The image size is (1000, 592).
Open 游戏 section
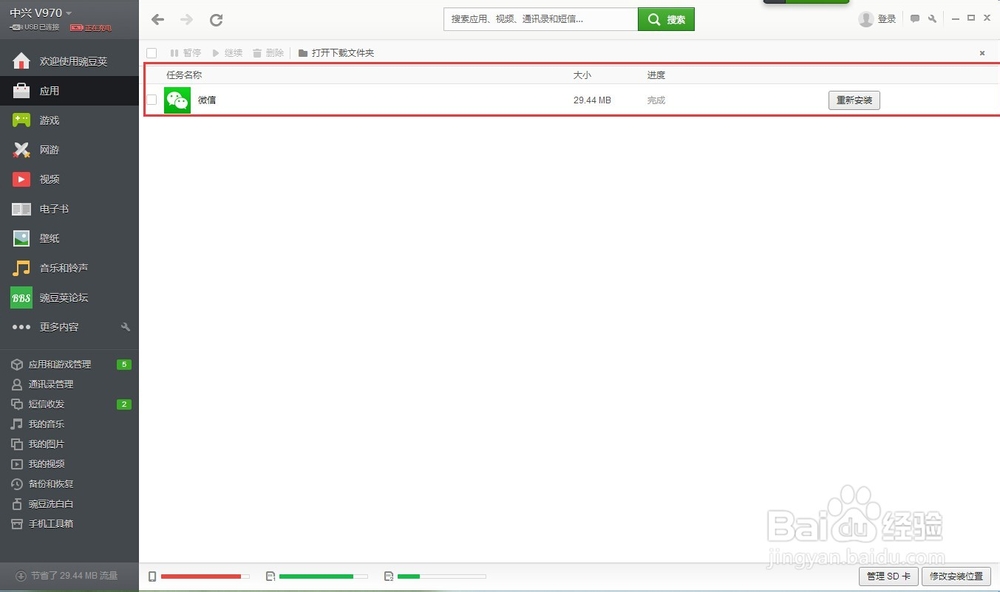pos(70,120)
